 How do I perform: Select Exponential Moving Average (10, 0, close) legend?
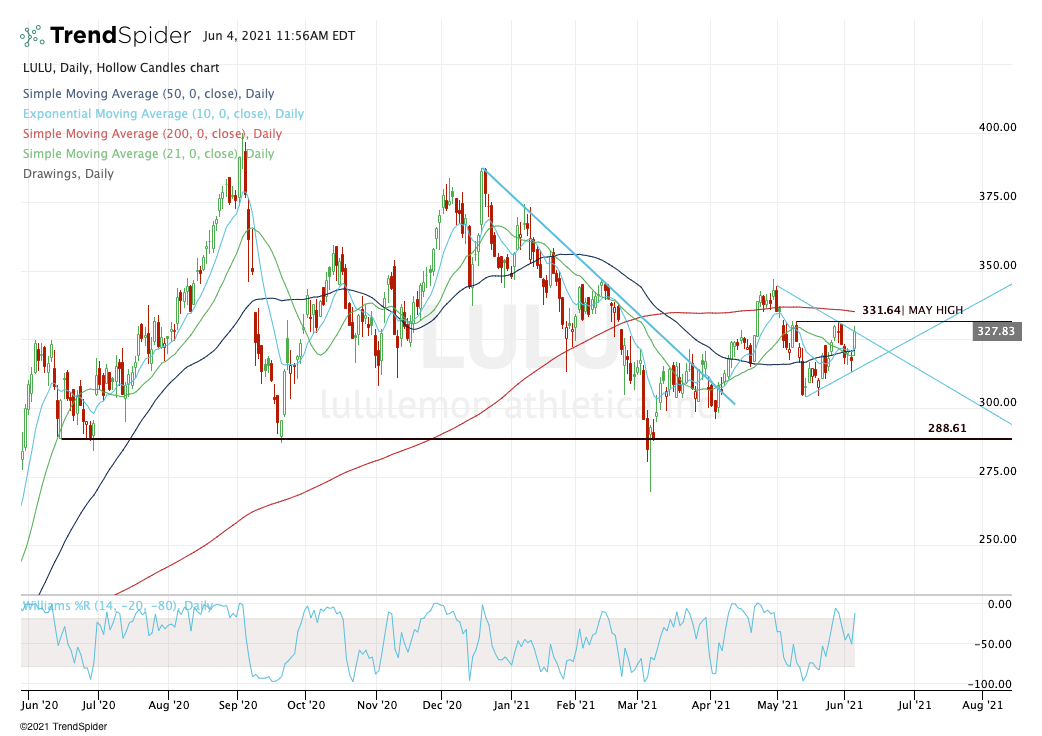163,114
